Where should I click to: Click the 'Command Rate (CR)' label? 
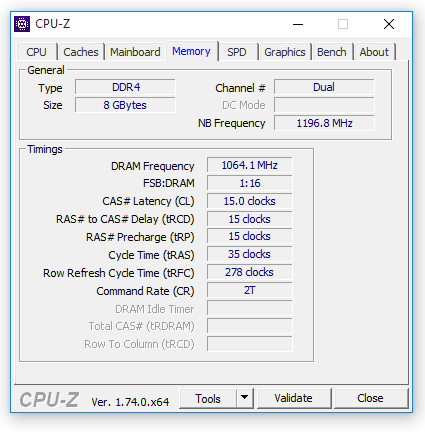[145, 291]
